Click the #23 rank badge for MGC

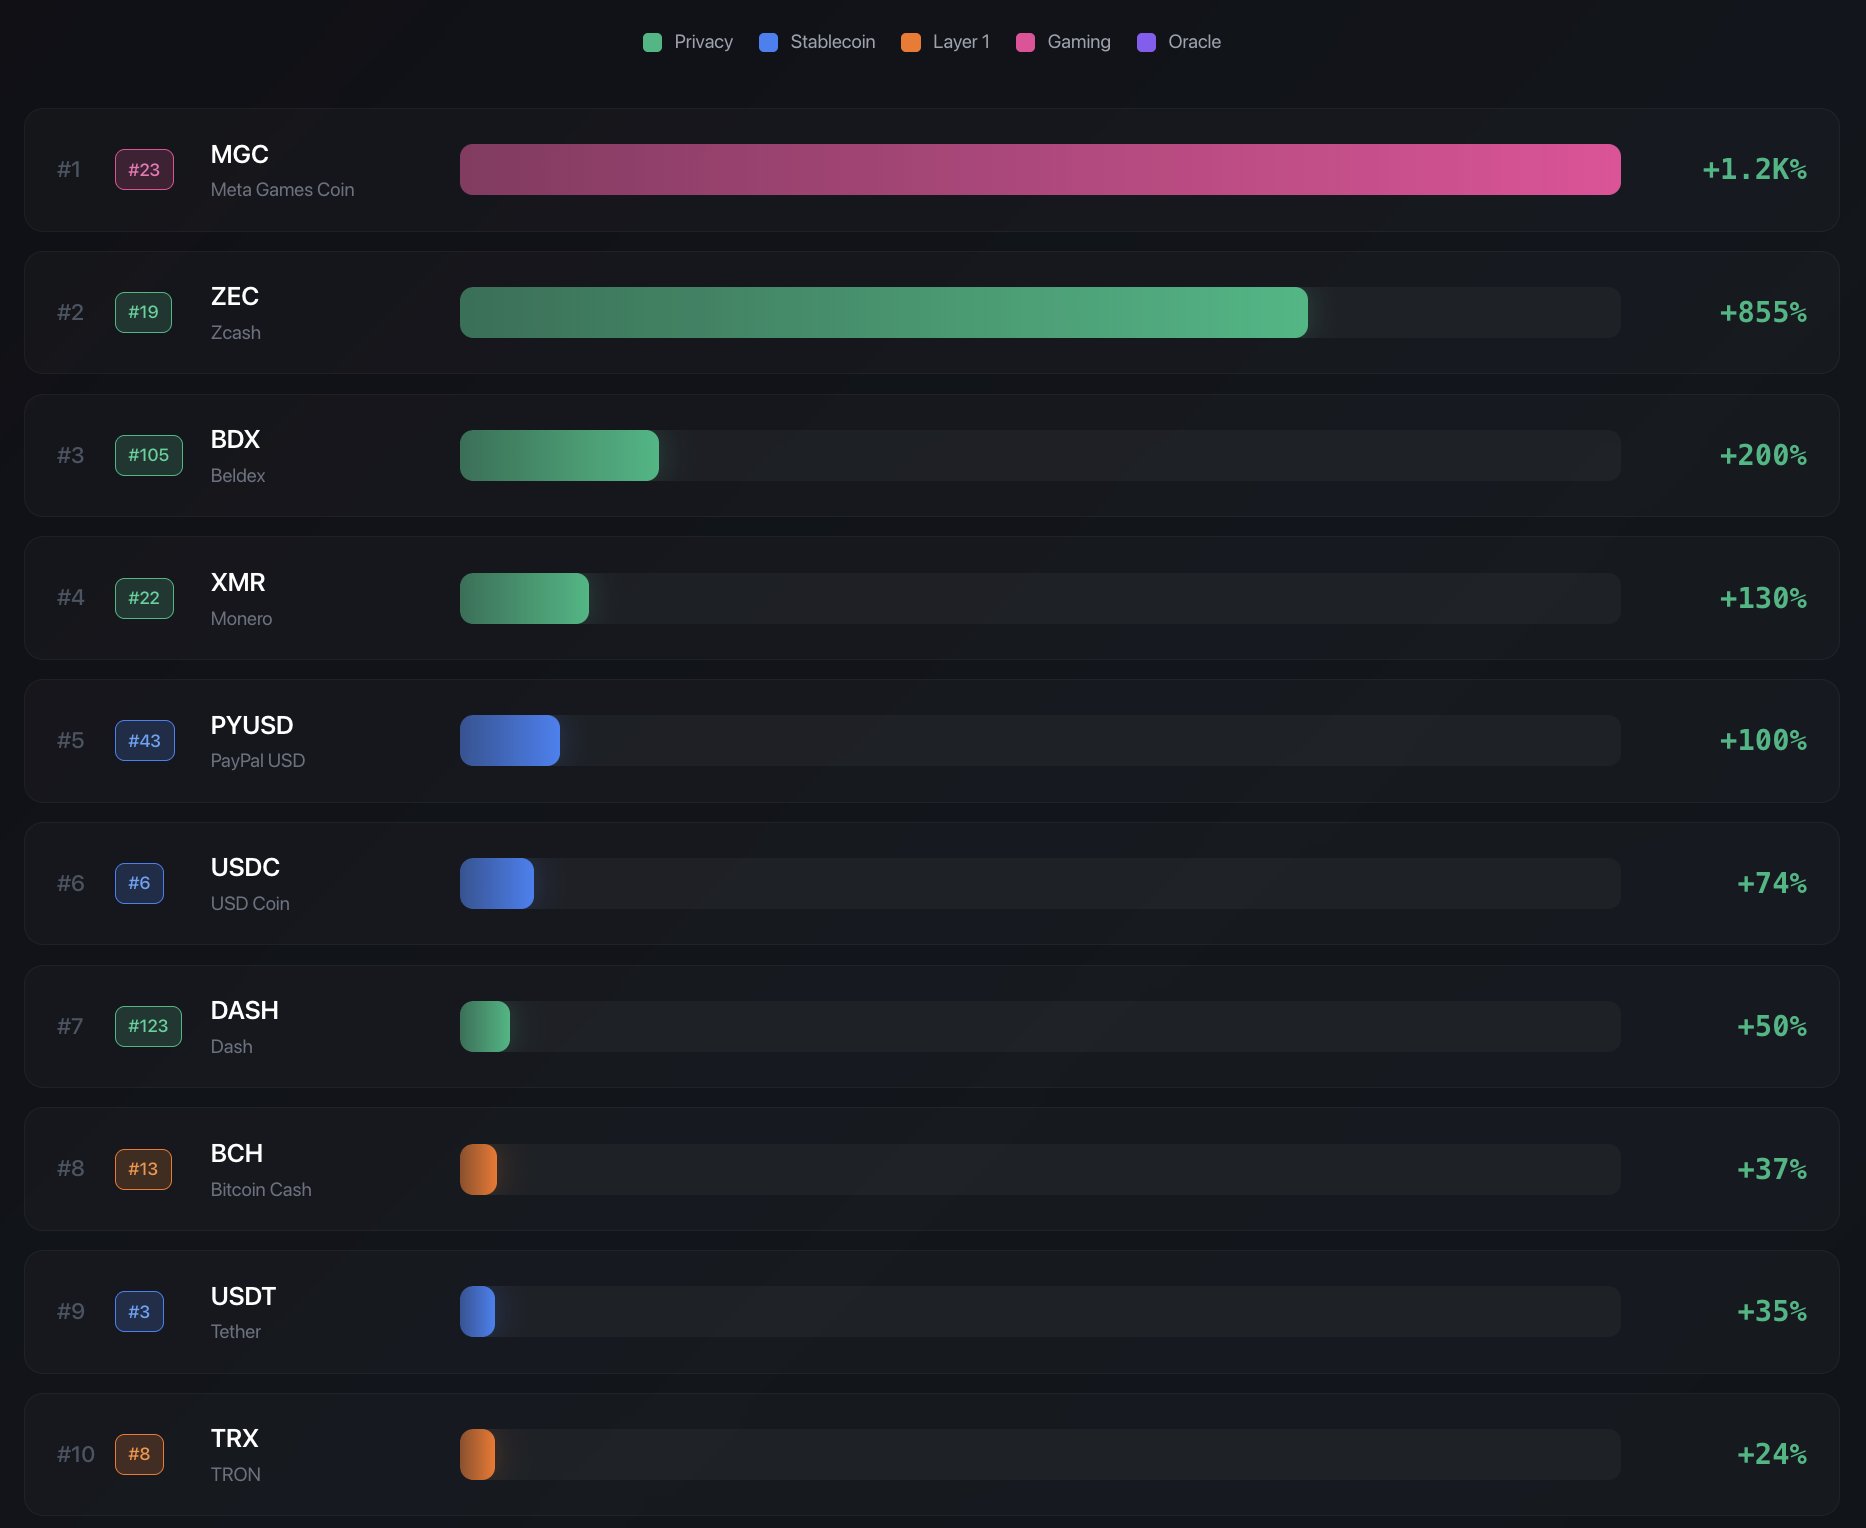pyautogui.click(x=144, y=170)
